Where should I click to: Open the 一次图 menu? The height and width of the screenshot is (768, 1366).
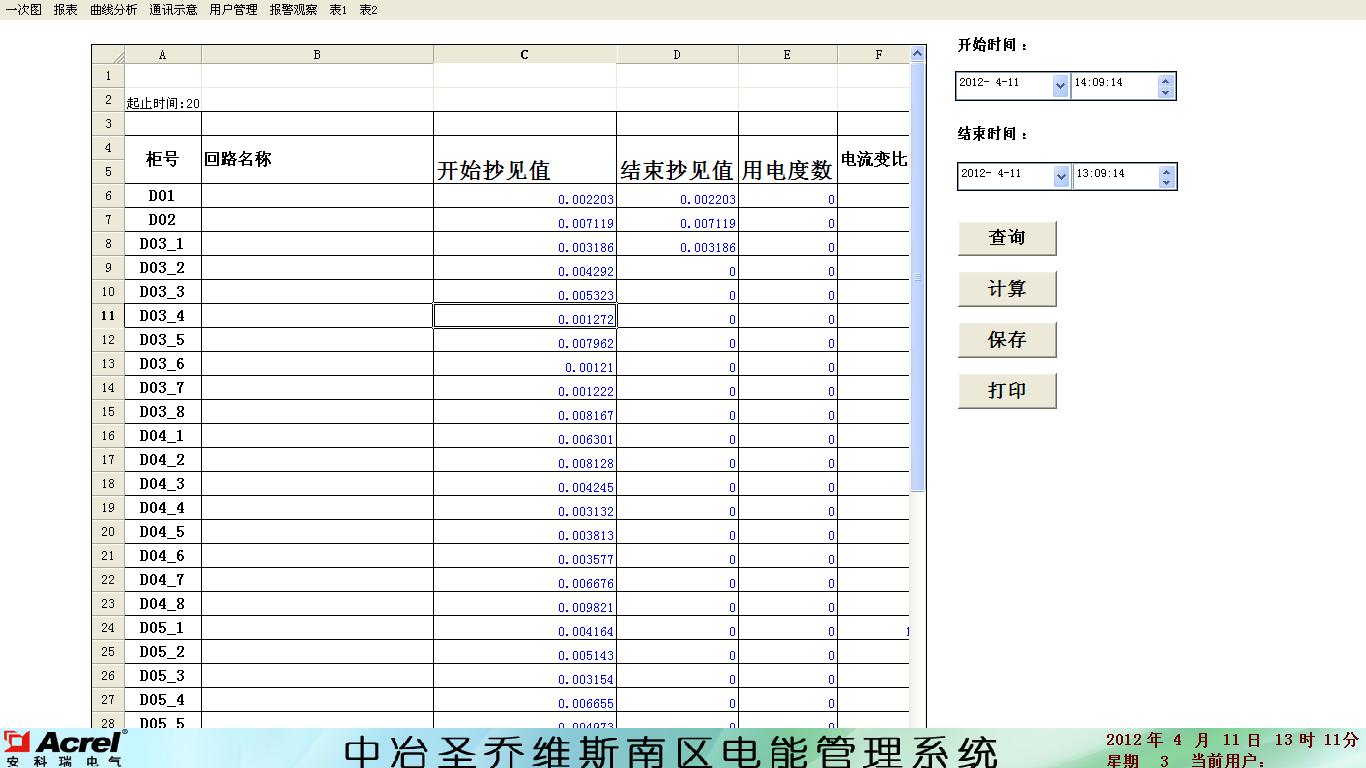tap(24, 10)
